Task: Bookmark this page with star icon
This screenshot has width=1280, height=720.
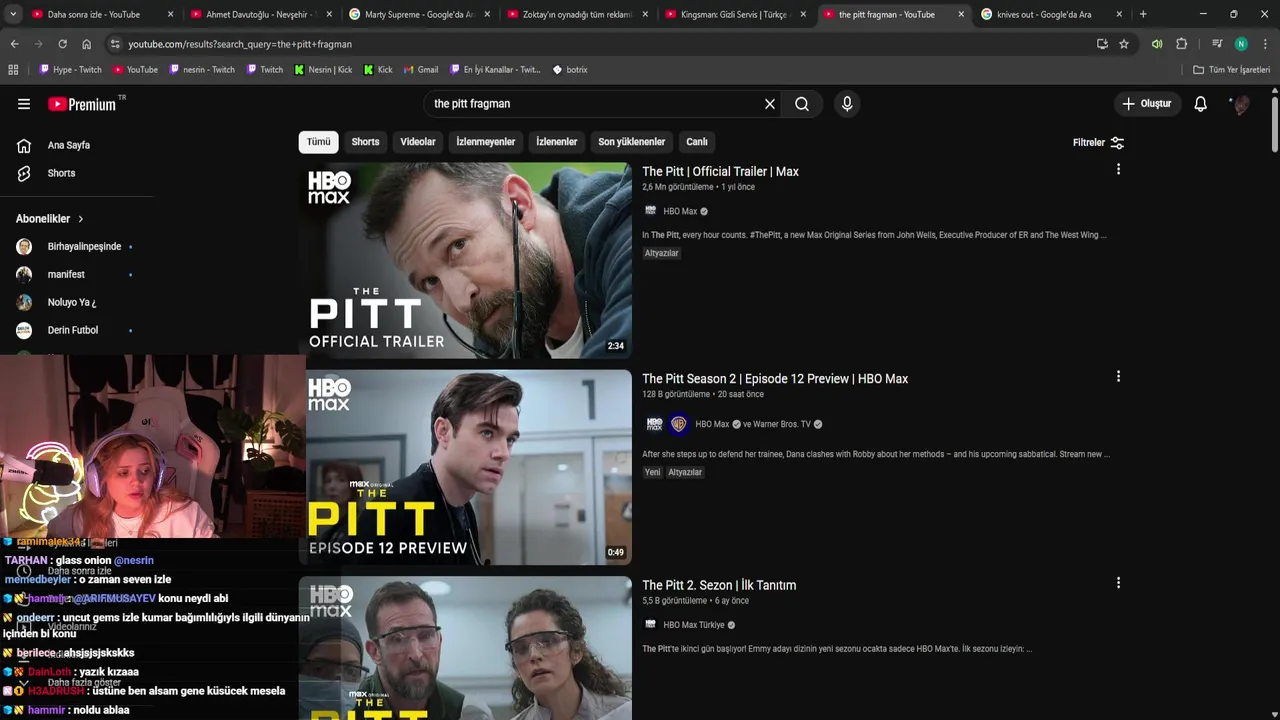Action: (1124, 44)
